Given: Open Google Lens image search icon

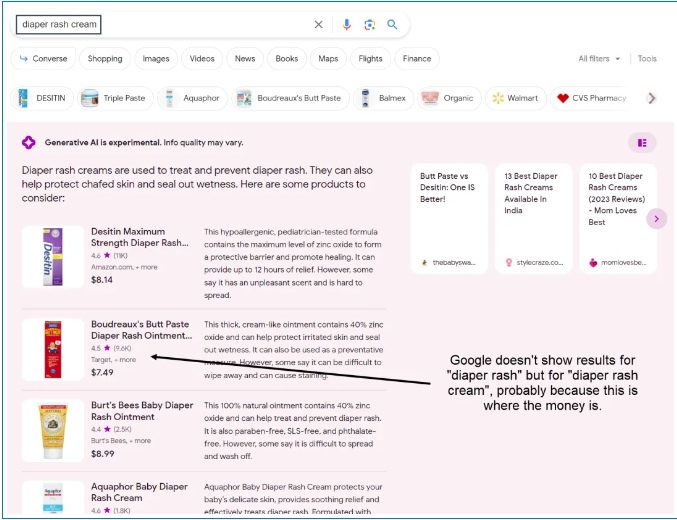Looking at the screenshot, I should point(369,25).
